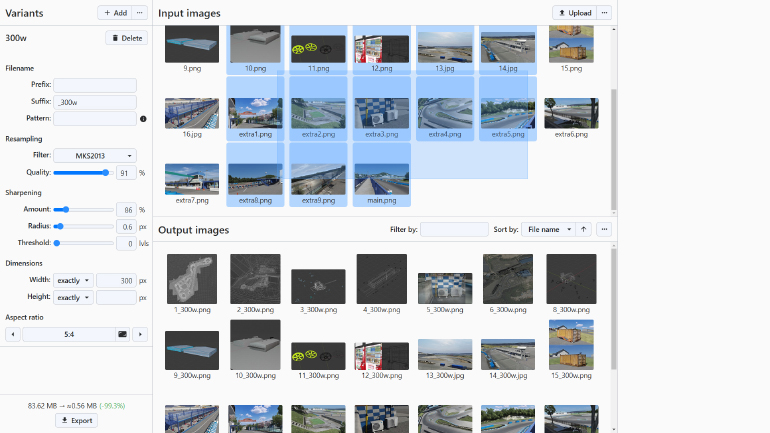Open the Height mode dropdown
Screen dimensions: 770x433
point(73,298)
